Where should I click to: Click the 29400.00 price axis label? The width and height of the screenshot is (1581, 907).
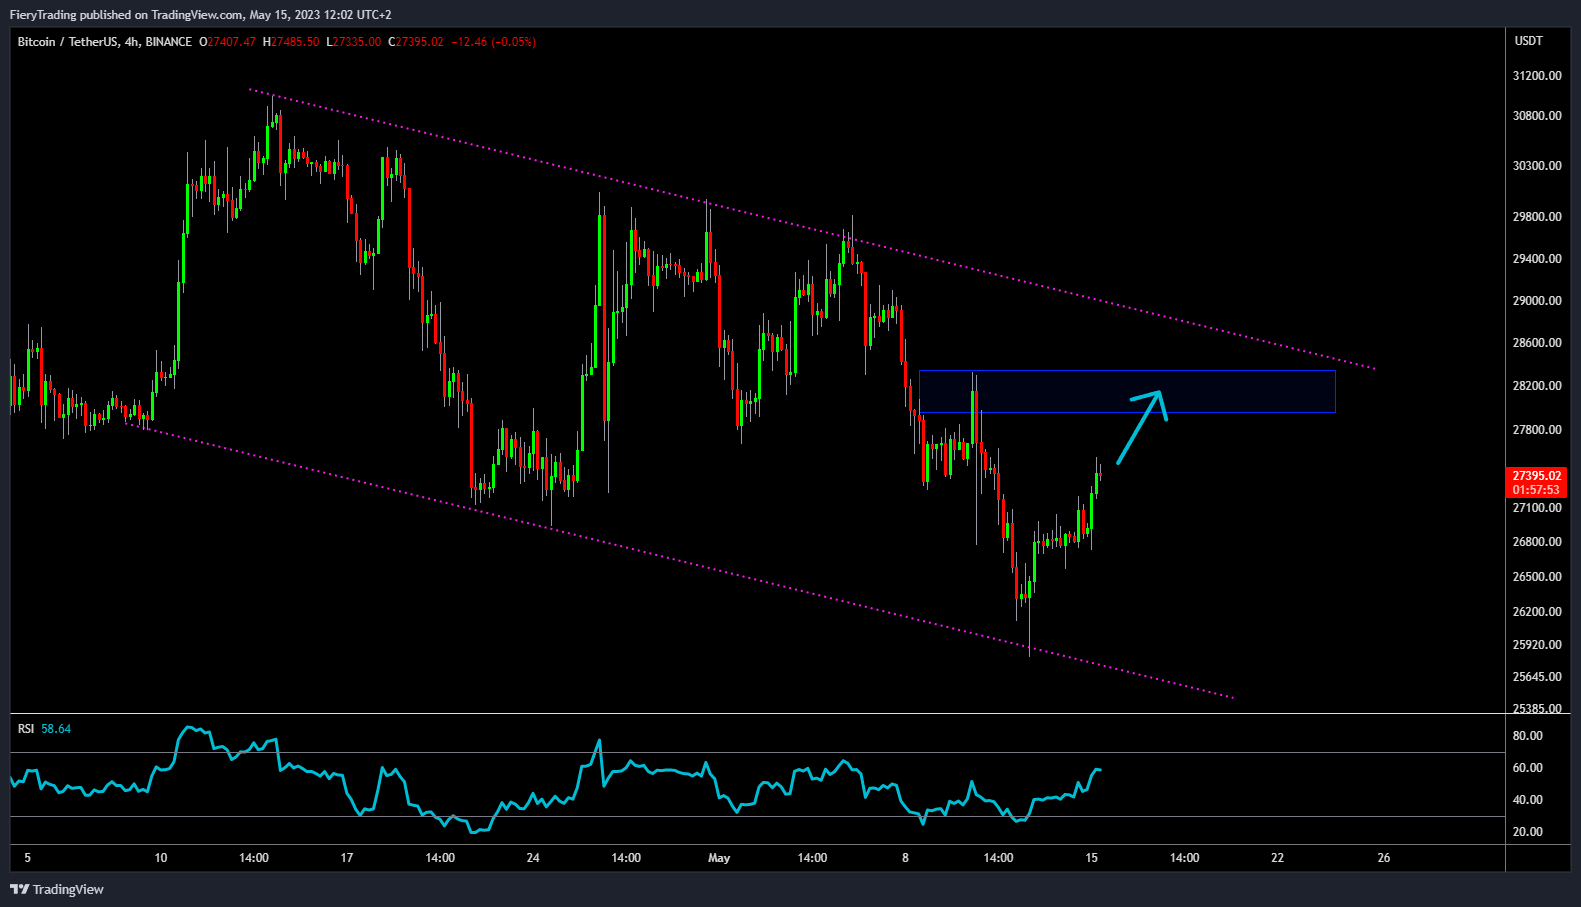(1537, 259)
